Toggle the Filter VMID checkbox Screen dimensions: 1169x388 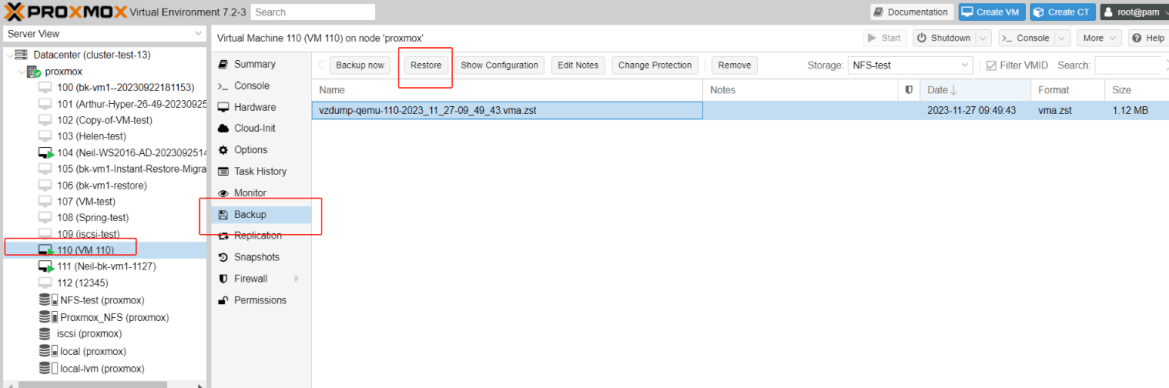coord(990,66)
